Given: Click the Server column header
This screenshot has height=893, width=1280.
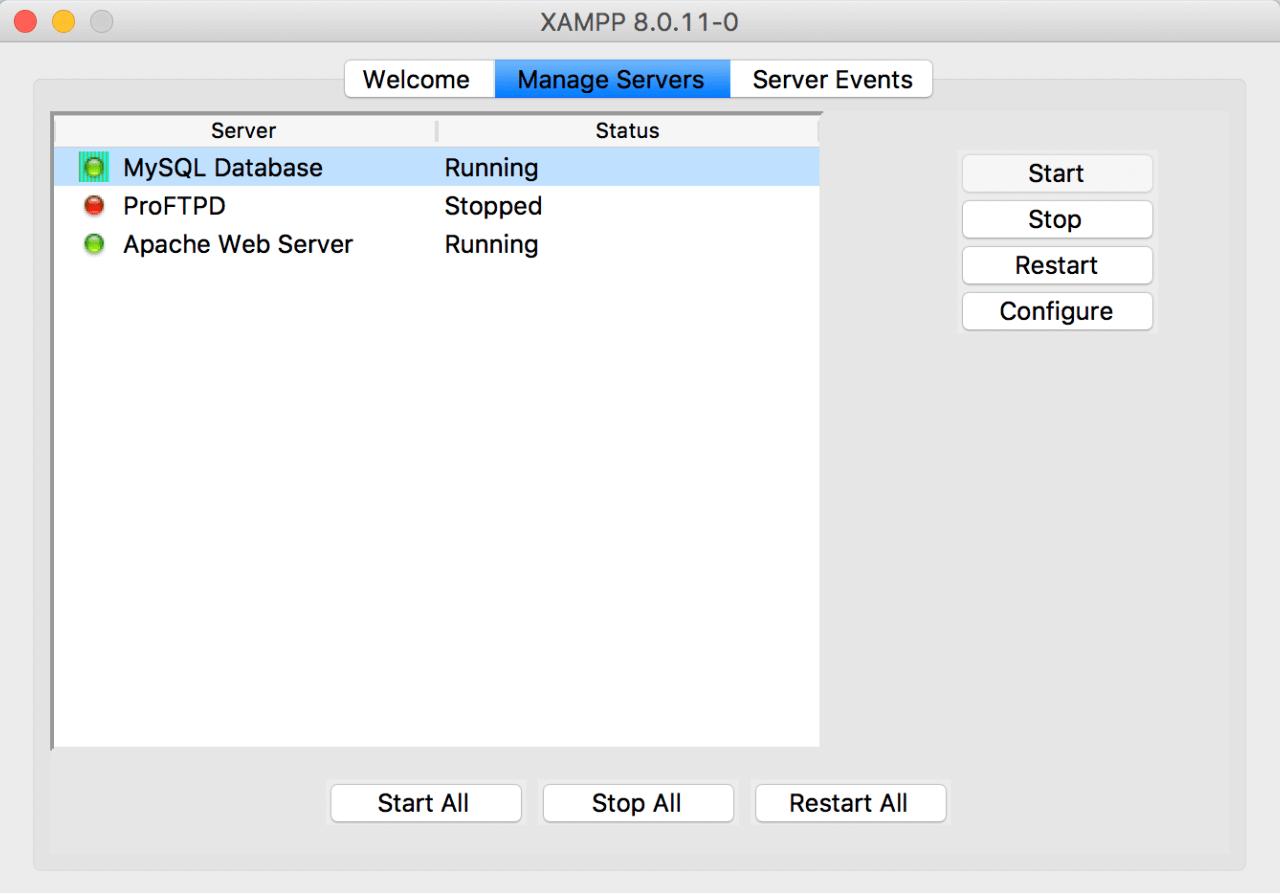Looking at the screenshot, I should pos(243,130).
